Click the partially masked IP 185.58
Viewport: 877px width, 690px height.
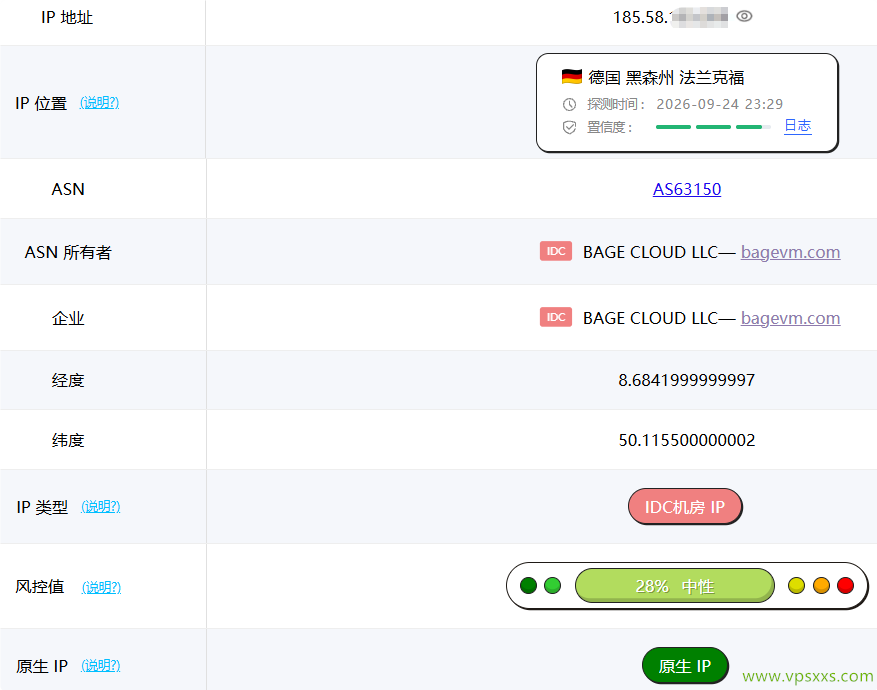tap(670, 17)
